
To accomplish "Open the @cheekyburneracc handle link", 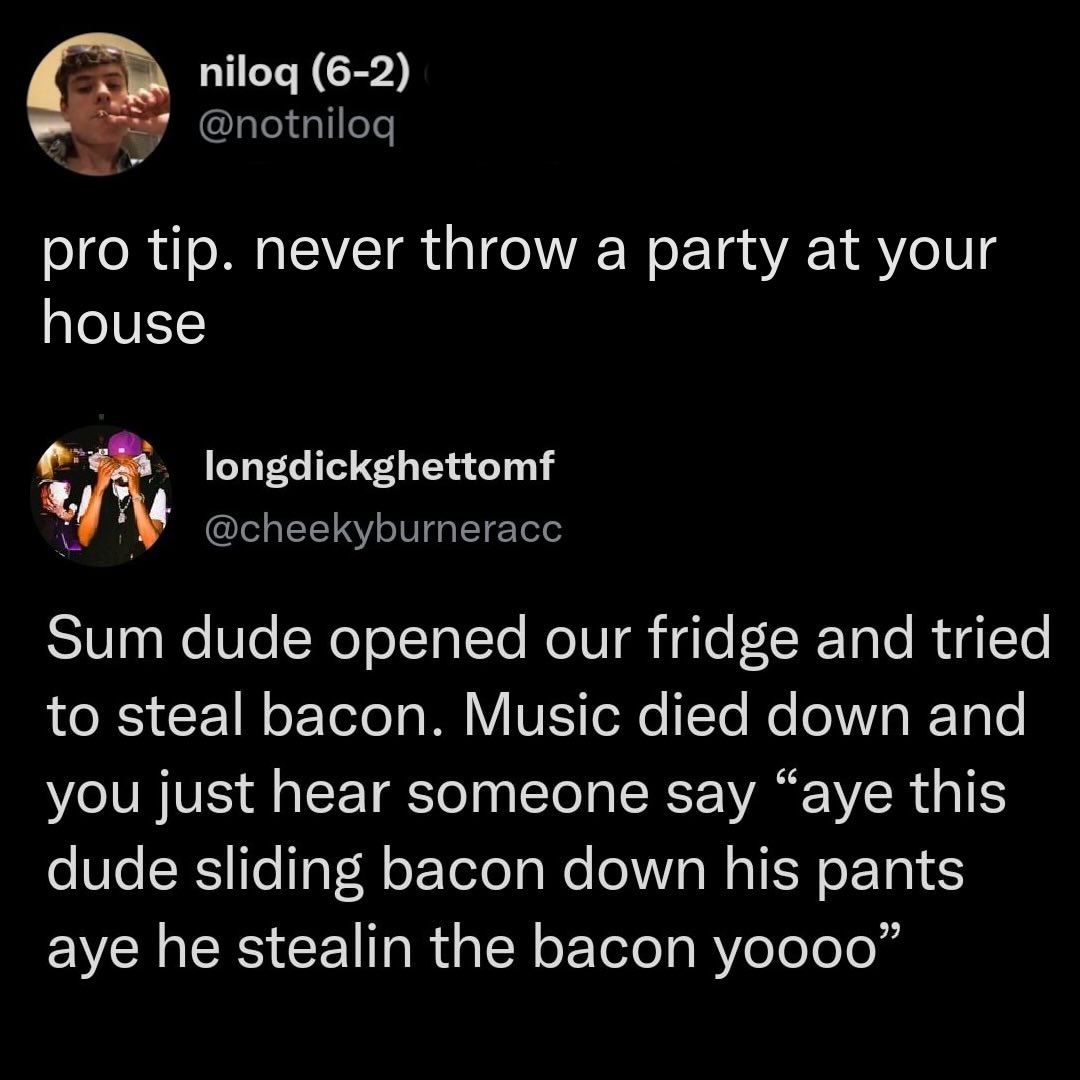I will coord(383,530).
